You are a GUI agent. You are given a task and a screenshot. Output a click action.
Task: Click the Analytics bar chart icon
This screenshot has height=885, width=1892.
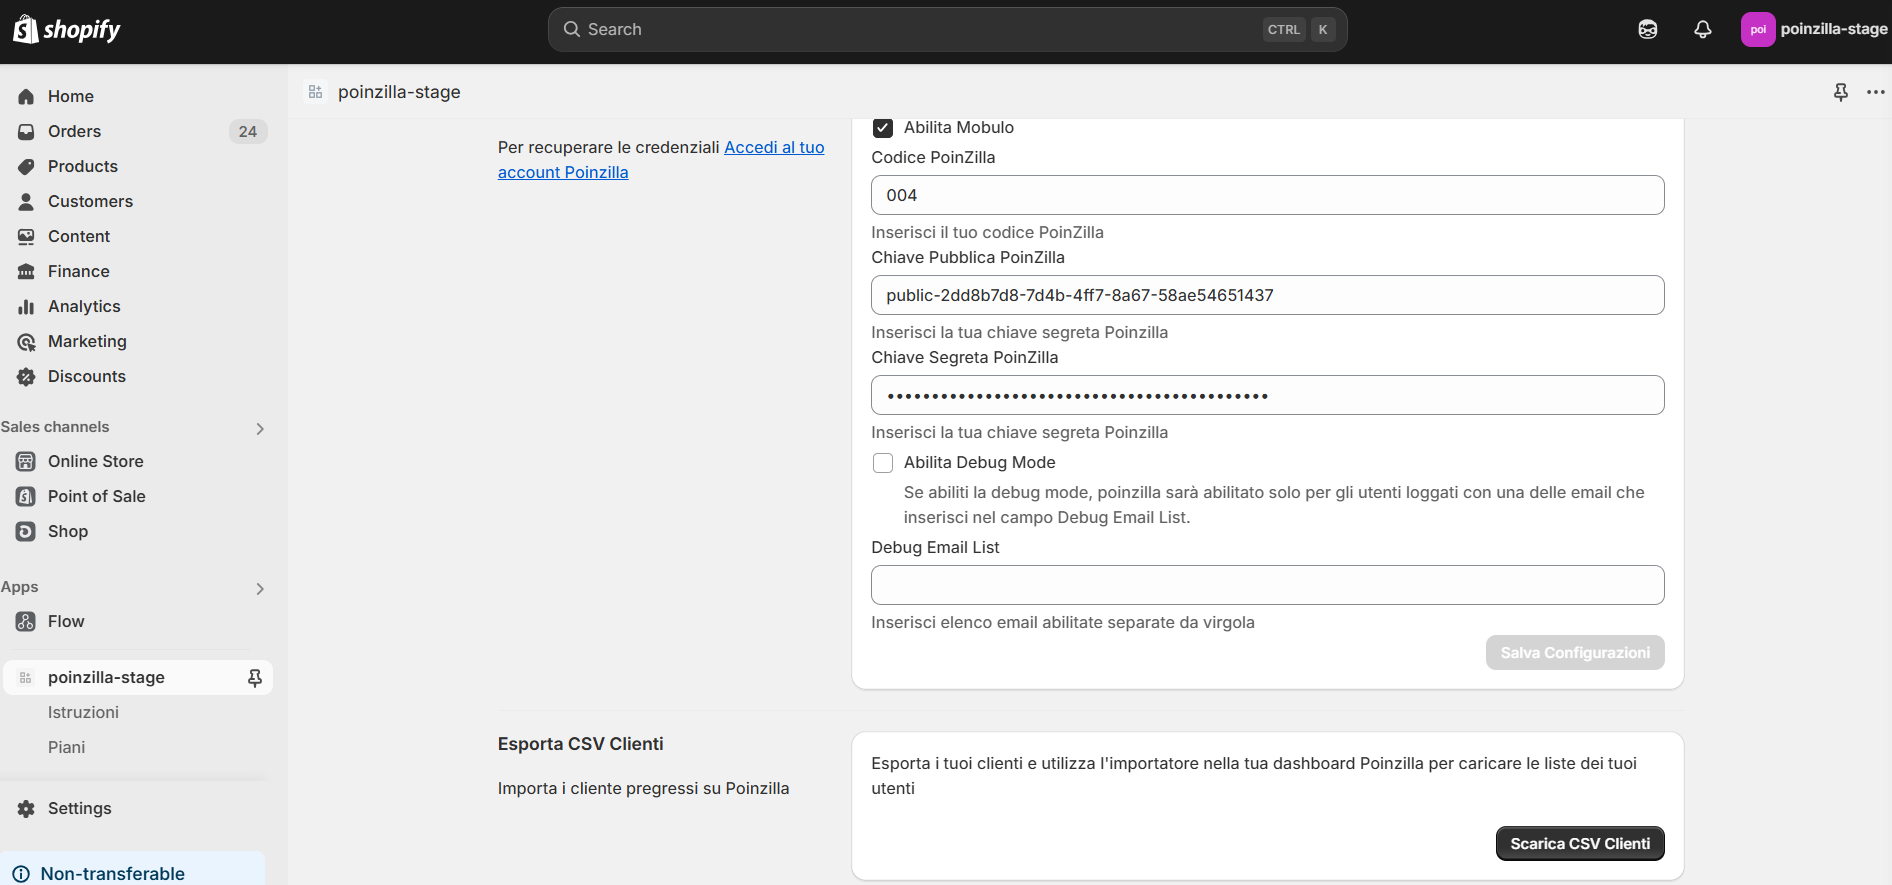point(26,306)
